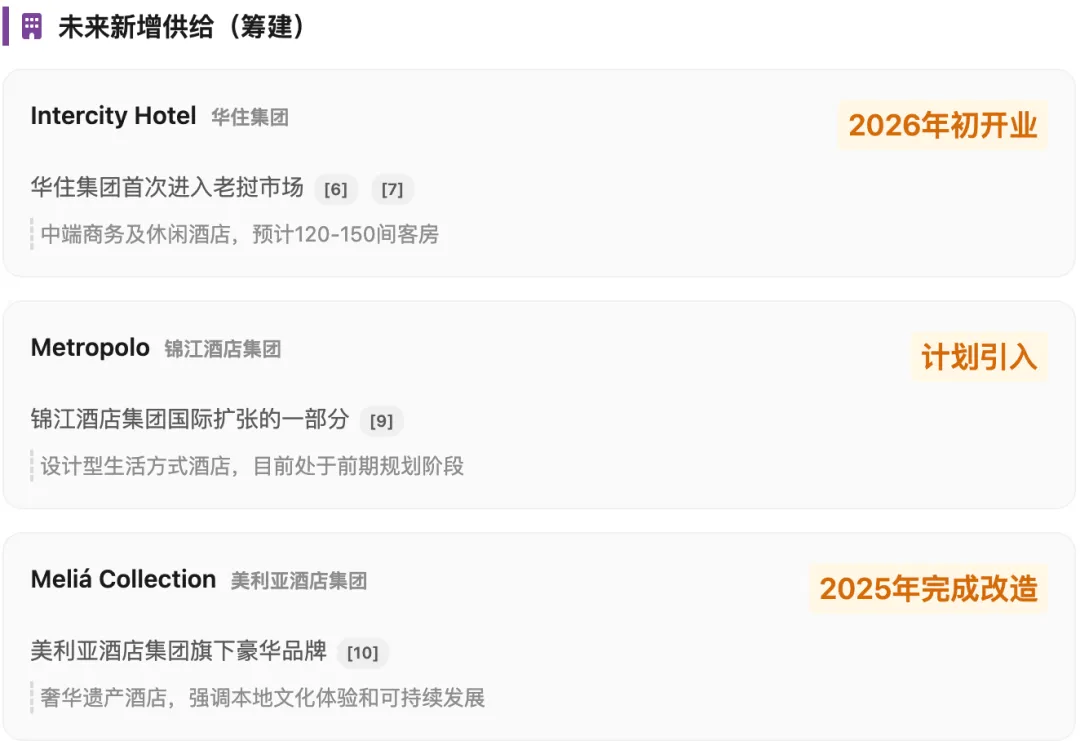Click the 奢华遗产酒店 description line
The height and width of the screenshot is (741, 1080).
pos(262,698)
